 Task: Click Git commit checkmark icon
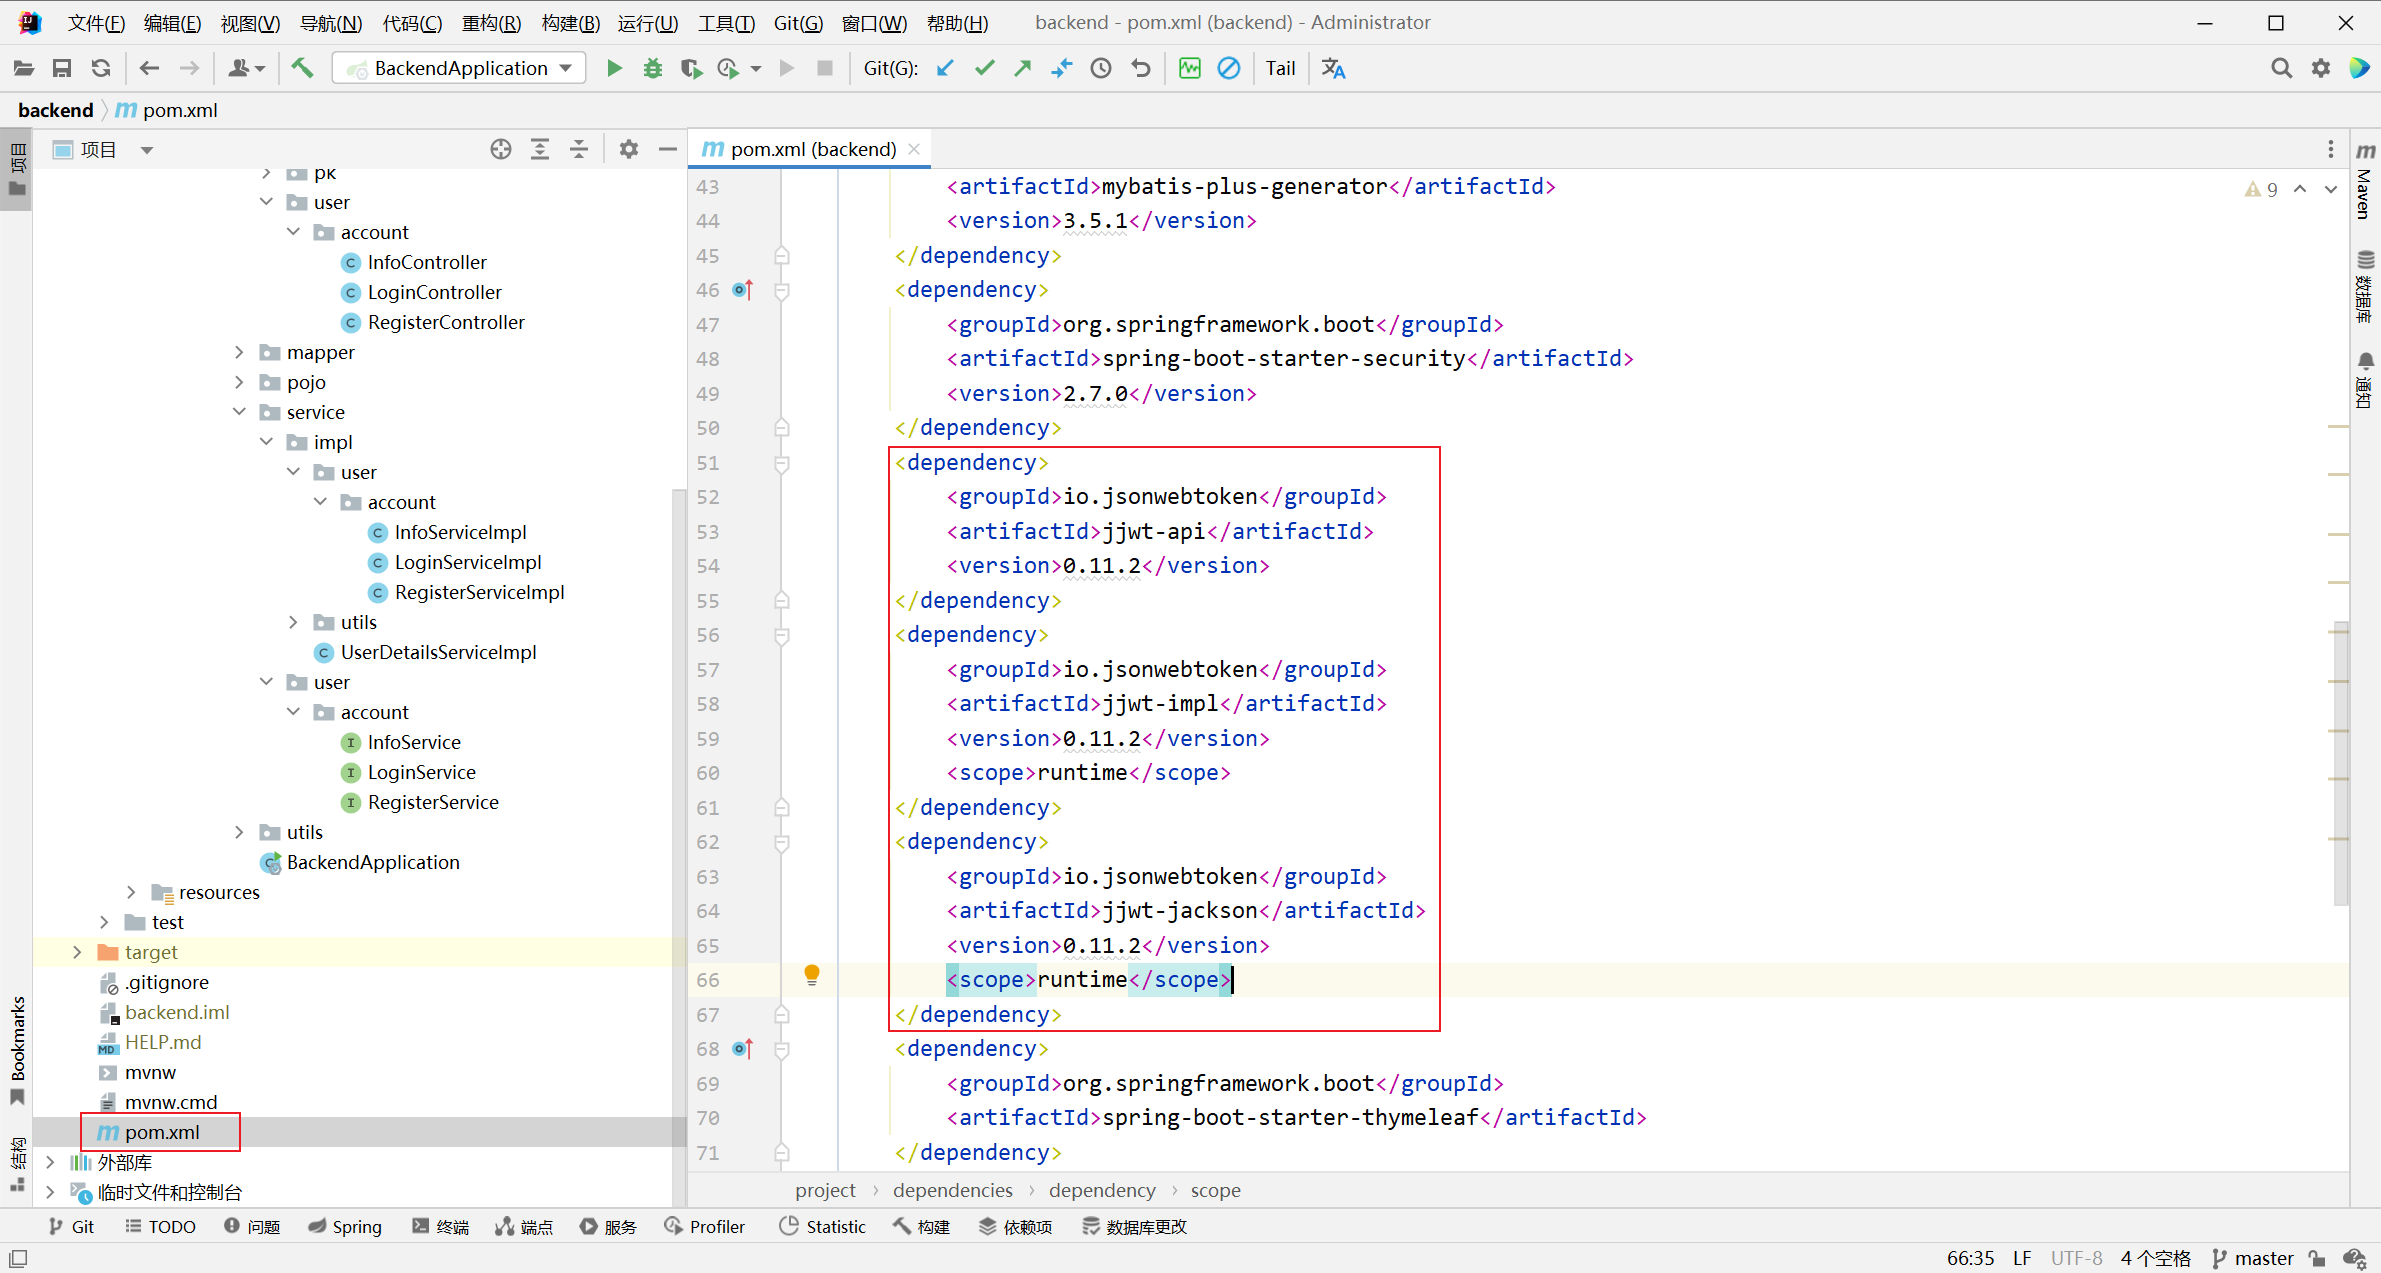[x=984, y=68]
